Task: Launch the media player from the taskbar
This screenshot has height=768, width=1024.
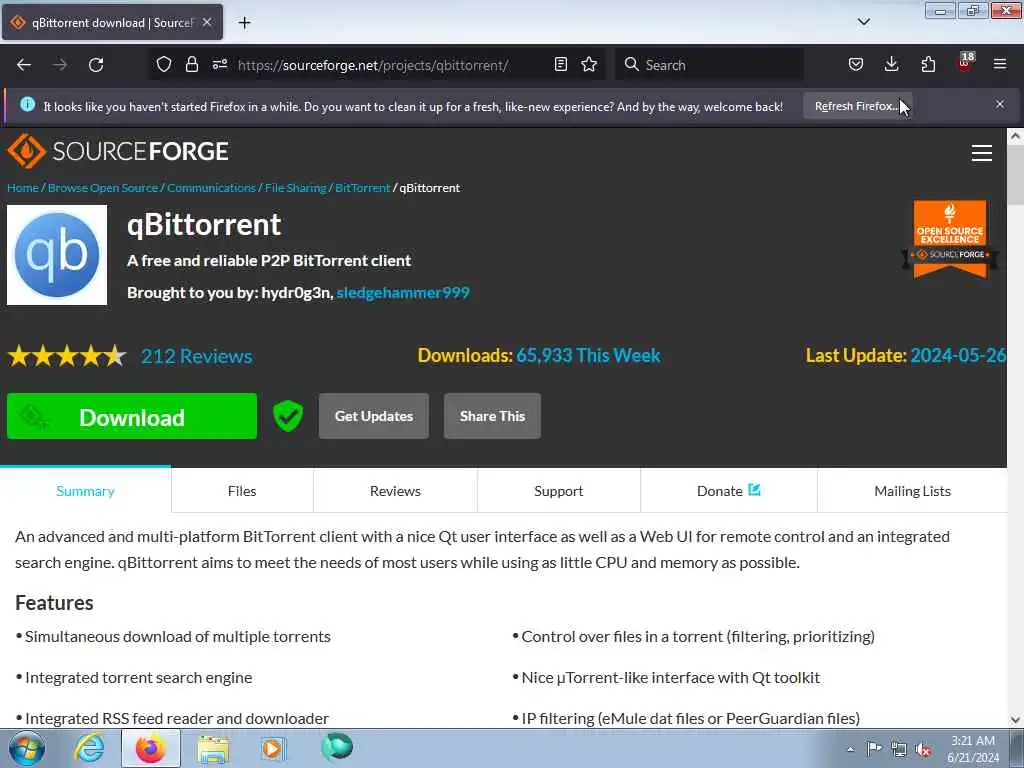Action: [x=273, y=748]
